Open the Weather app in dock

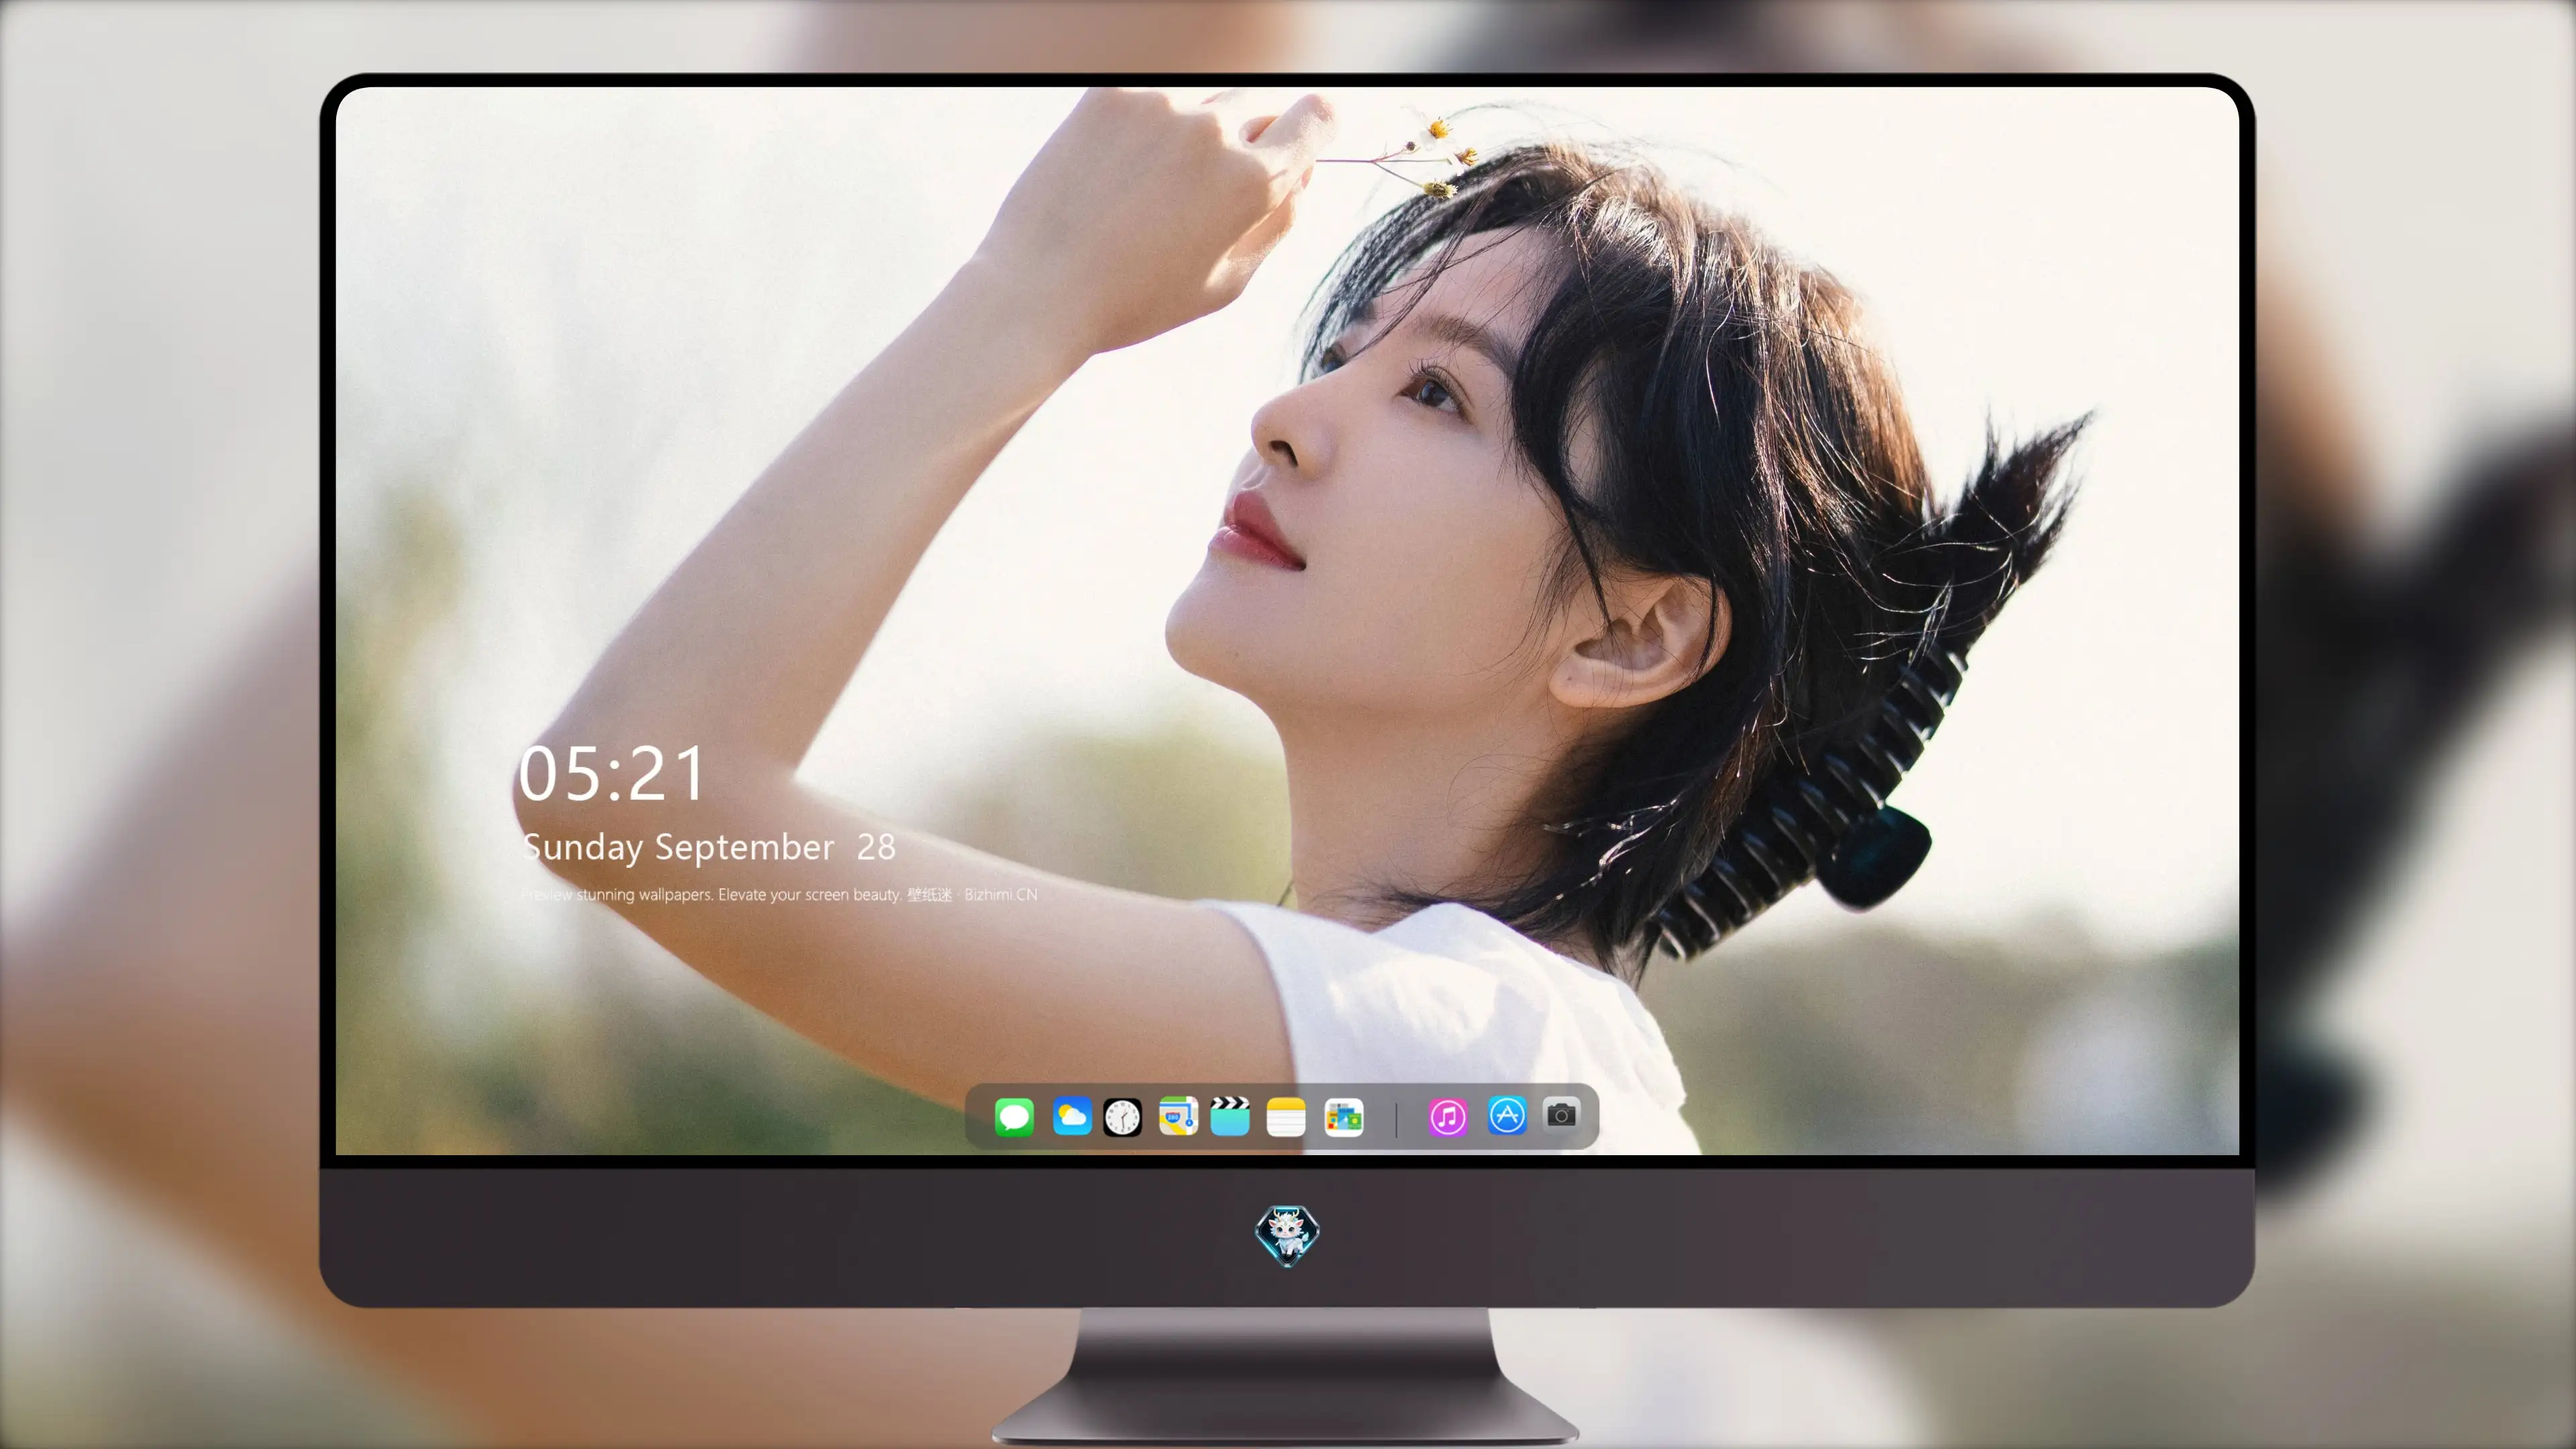[x=1071, y=1116]
